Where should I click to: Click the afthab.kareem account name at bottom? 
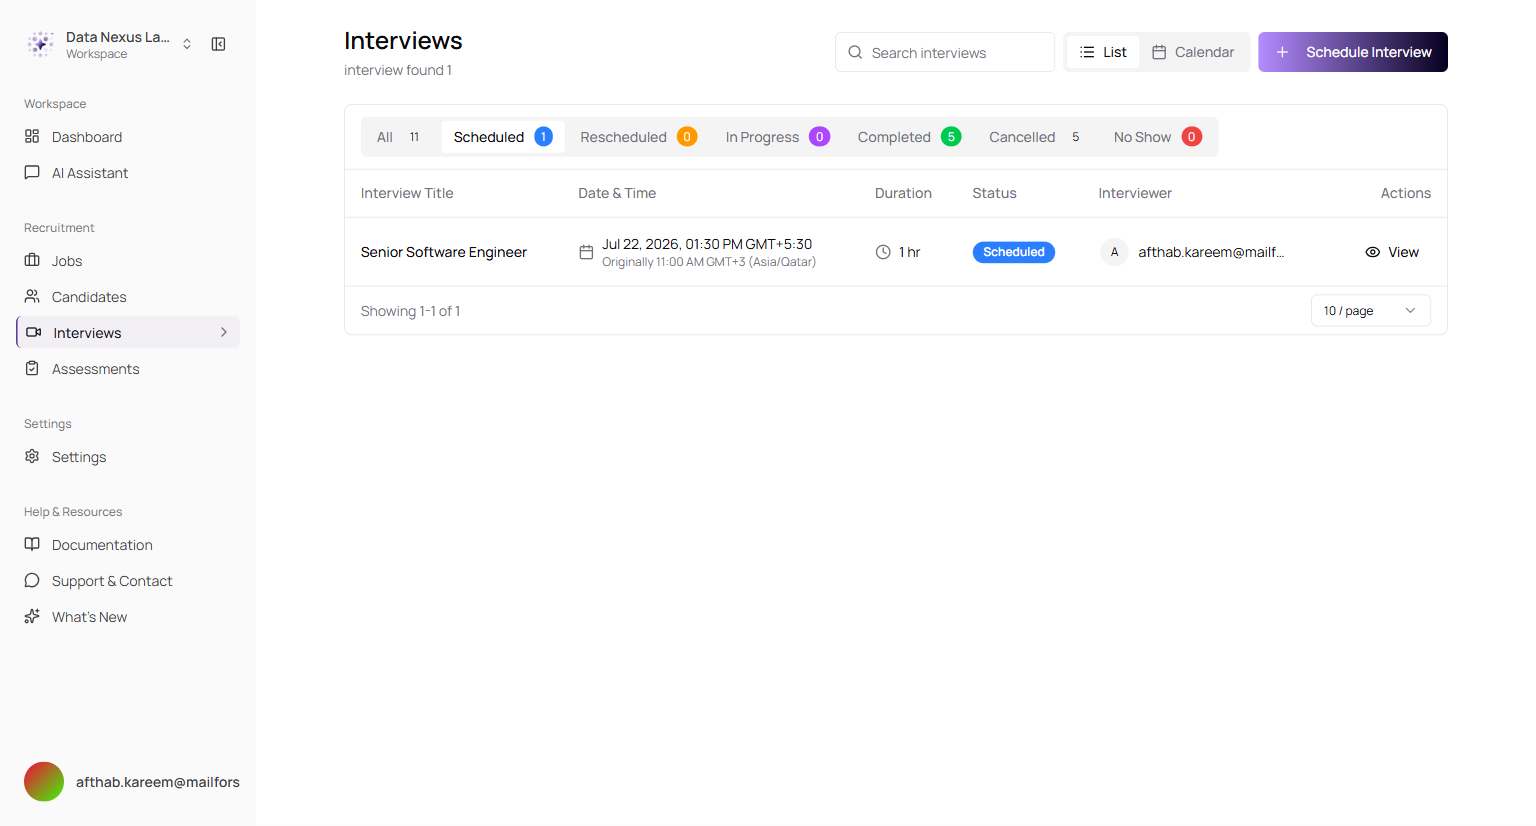(x=158, y=782)
